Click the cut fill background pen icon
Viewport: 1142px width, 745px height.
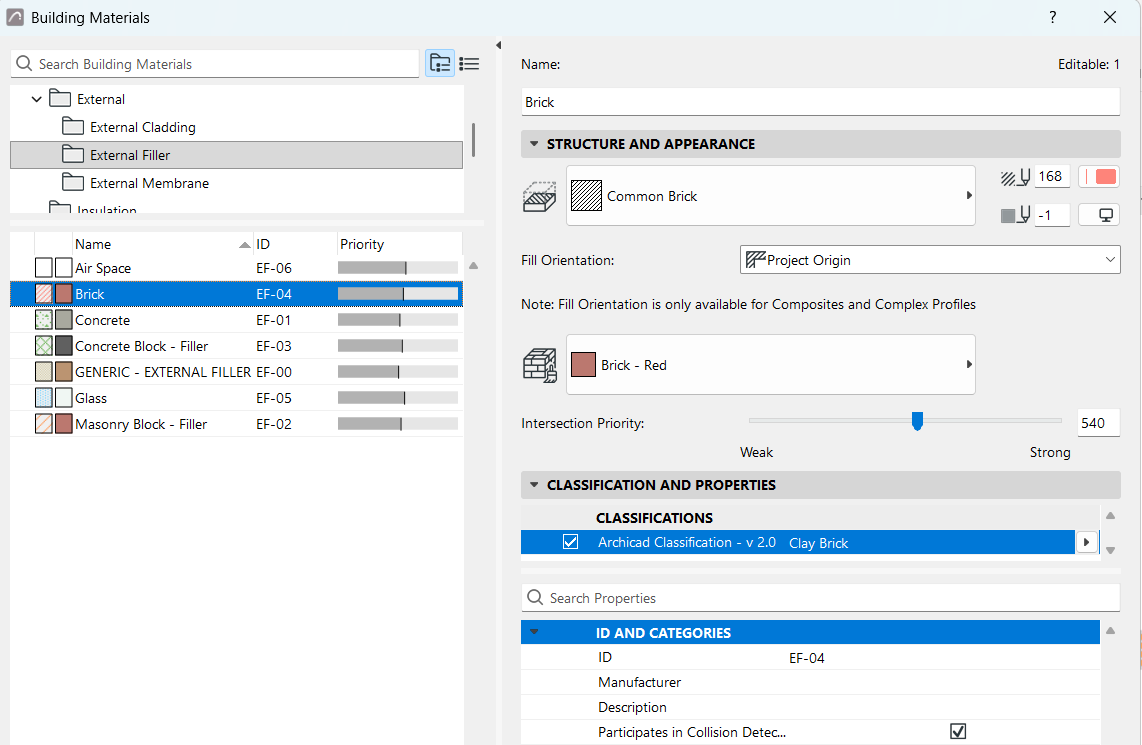tap(1015, 215)
